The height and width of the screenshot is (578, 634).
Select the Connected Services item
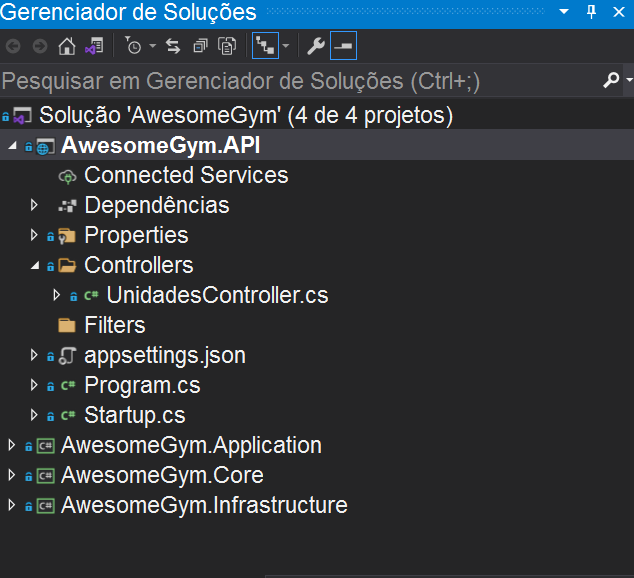point(186,175)
